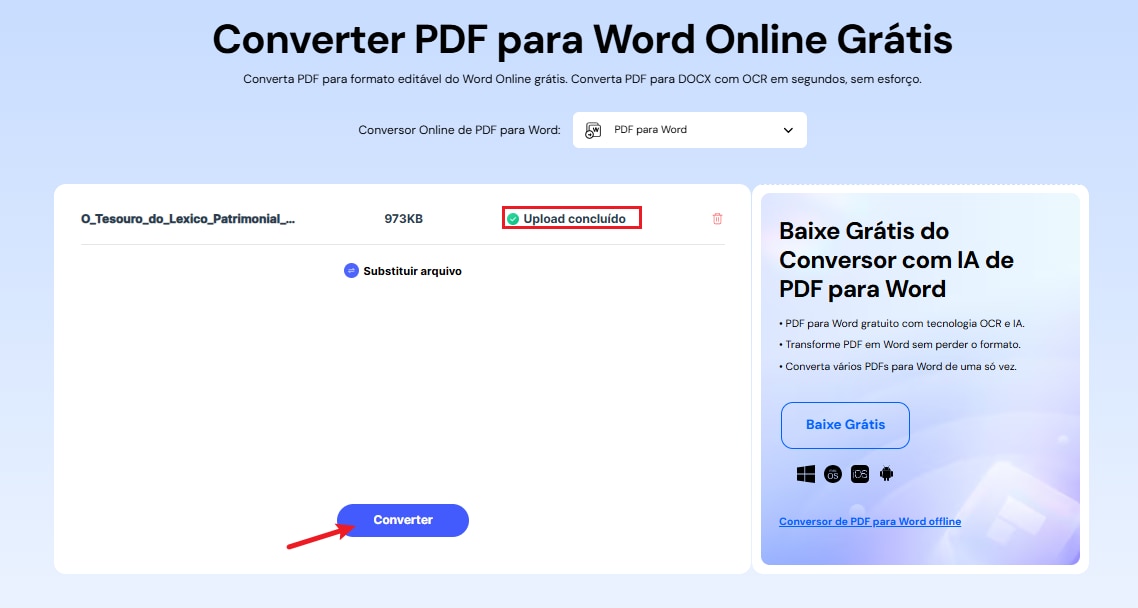1138x608 pixels.
Task: Click the 973KB file size
Action: [404, 218]
